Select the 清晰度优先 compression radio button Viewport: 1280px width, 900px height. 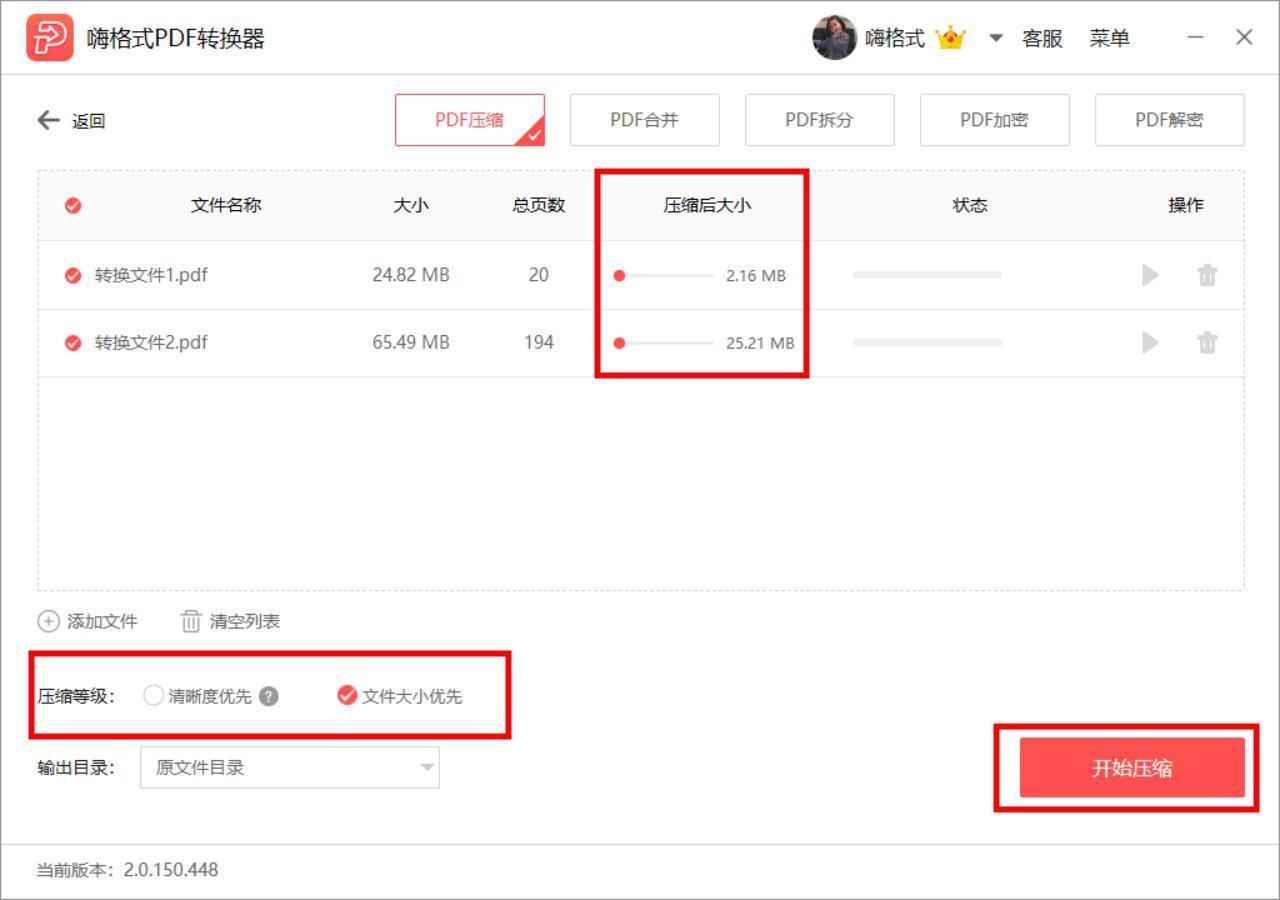click(154, 694)
